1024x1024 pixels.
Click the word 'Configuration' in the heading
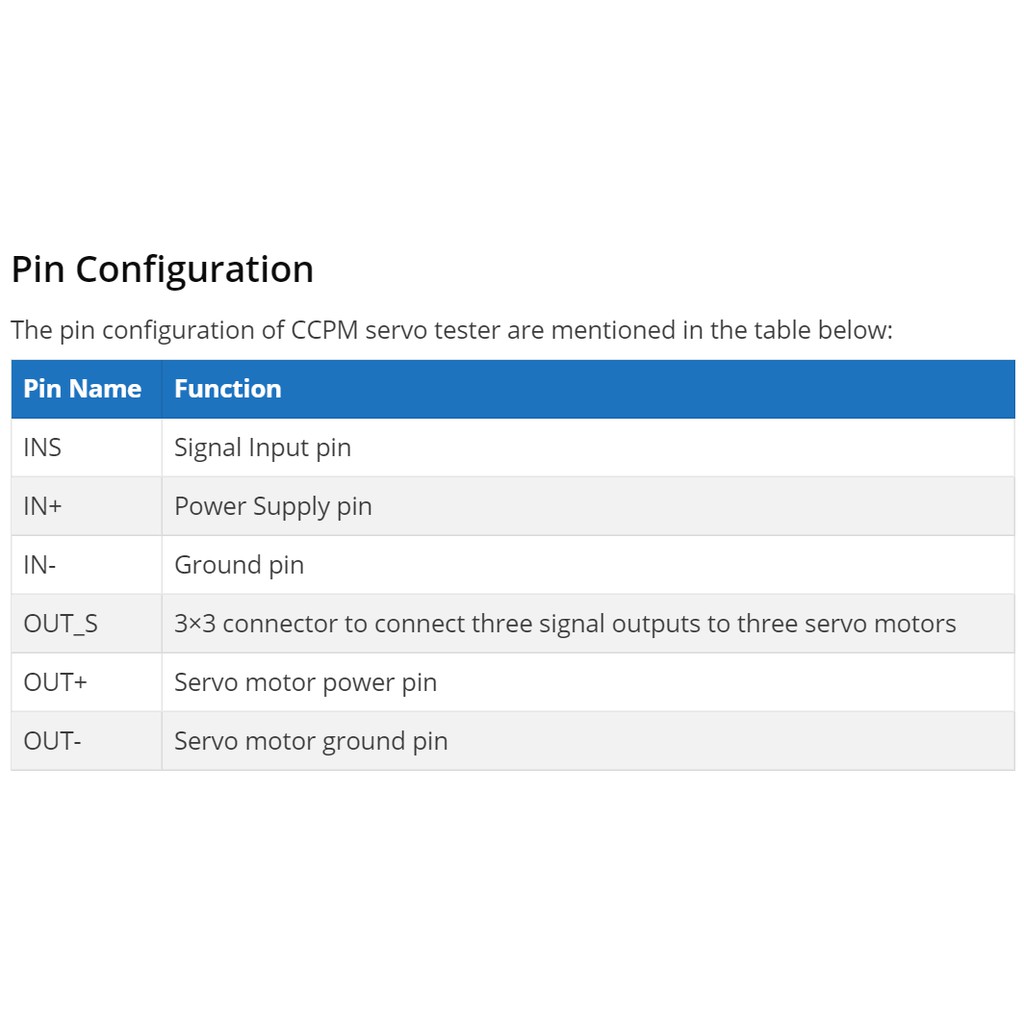[195, 269]
